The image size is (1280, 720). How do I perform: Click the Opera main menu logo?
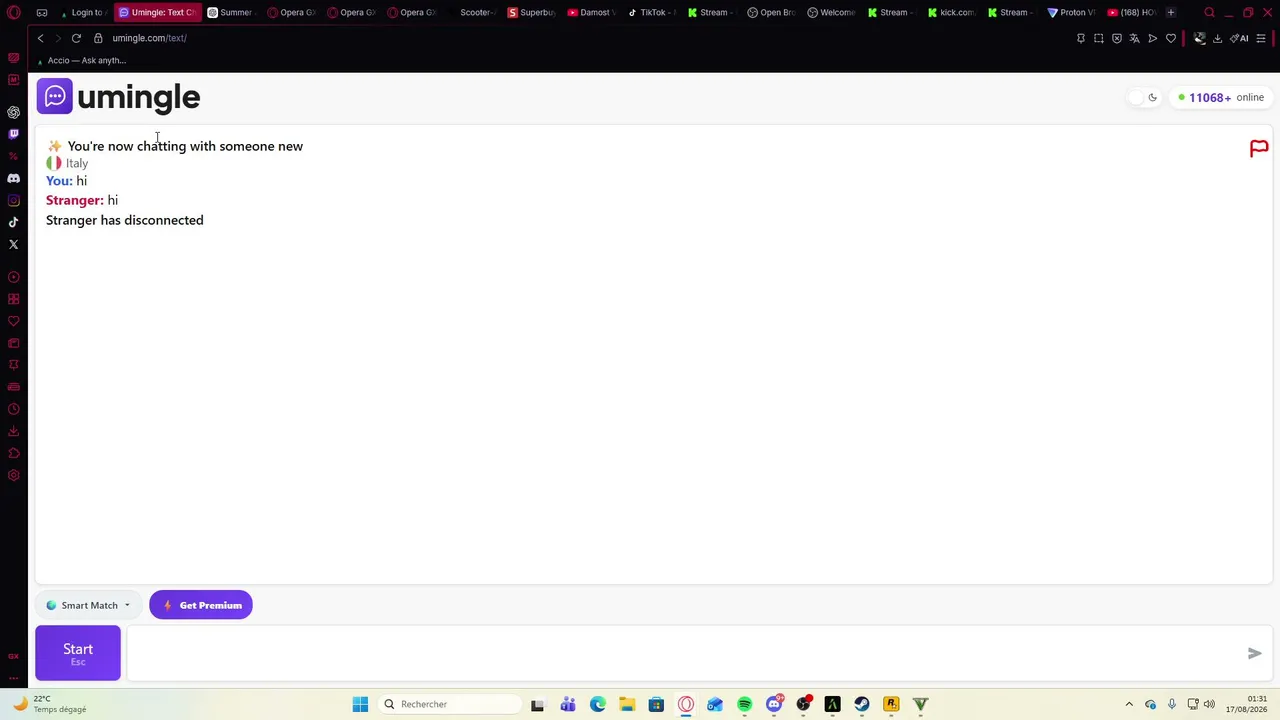(x=14, y=12)
